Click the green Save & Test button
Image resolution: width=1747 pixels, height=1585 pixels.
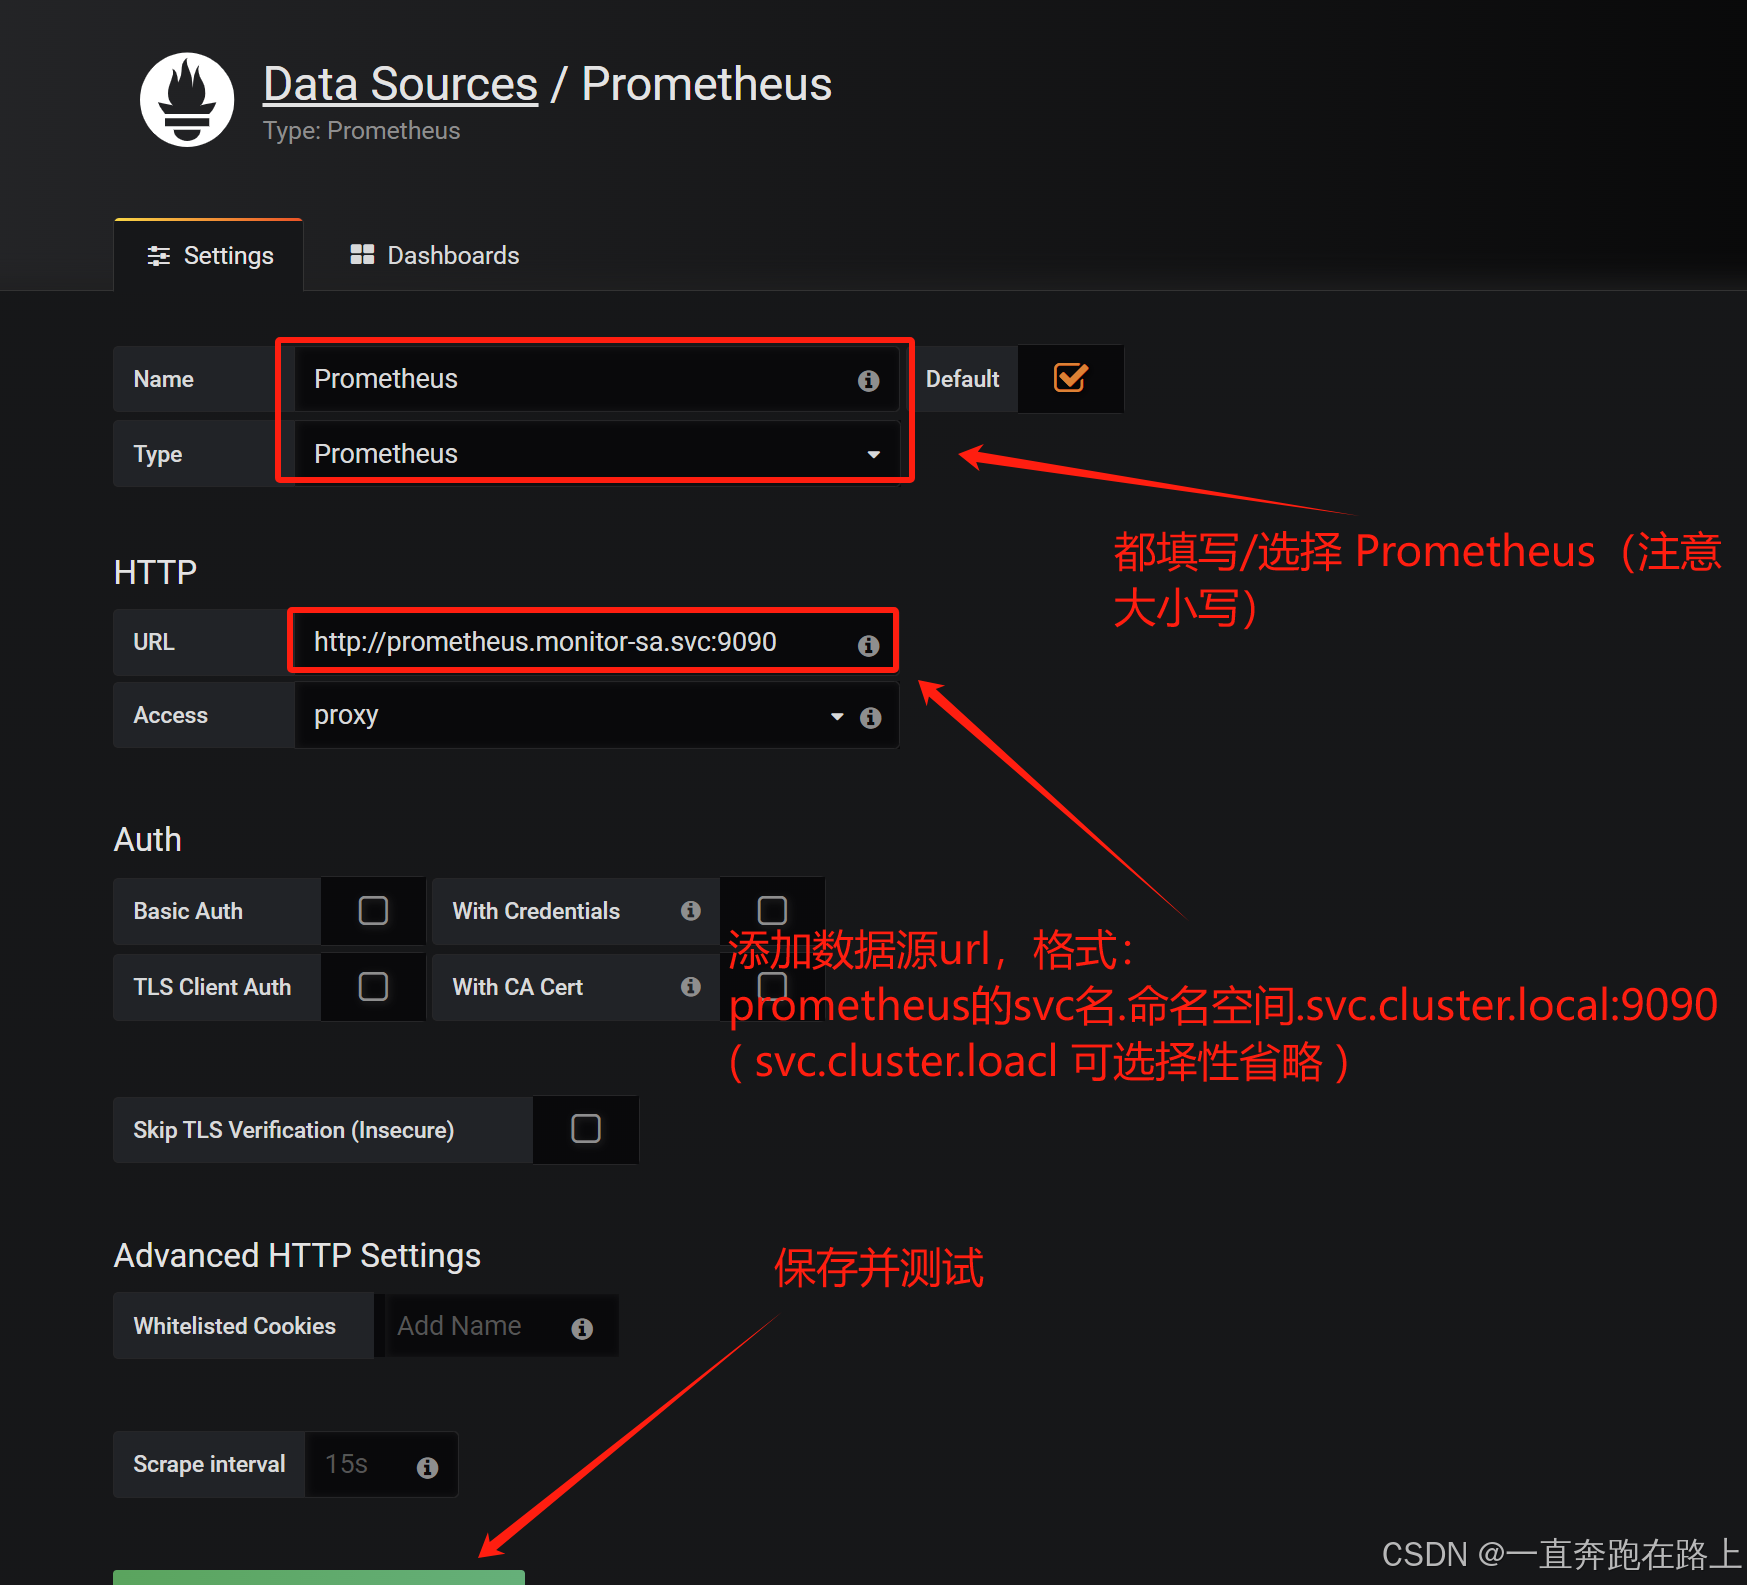319,1577
